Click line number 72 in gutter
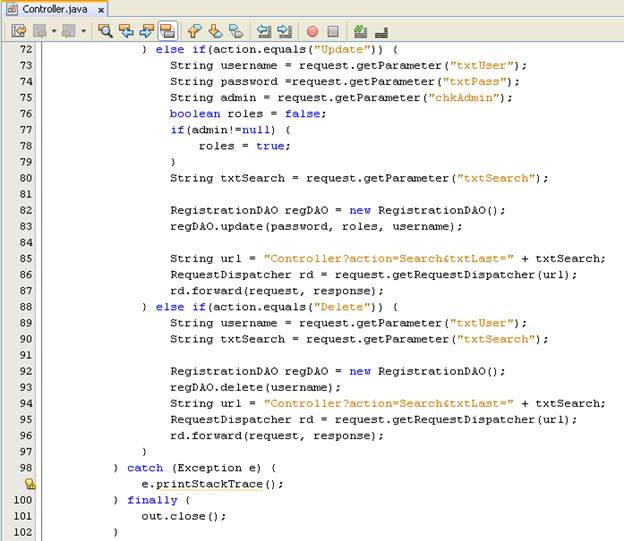The height and width of the screenshot is (541, 624). click(x=26, y=49)
